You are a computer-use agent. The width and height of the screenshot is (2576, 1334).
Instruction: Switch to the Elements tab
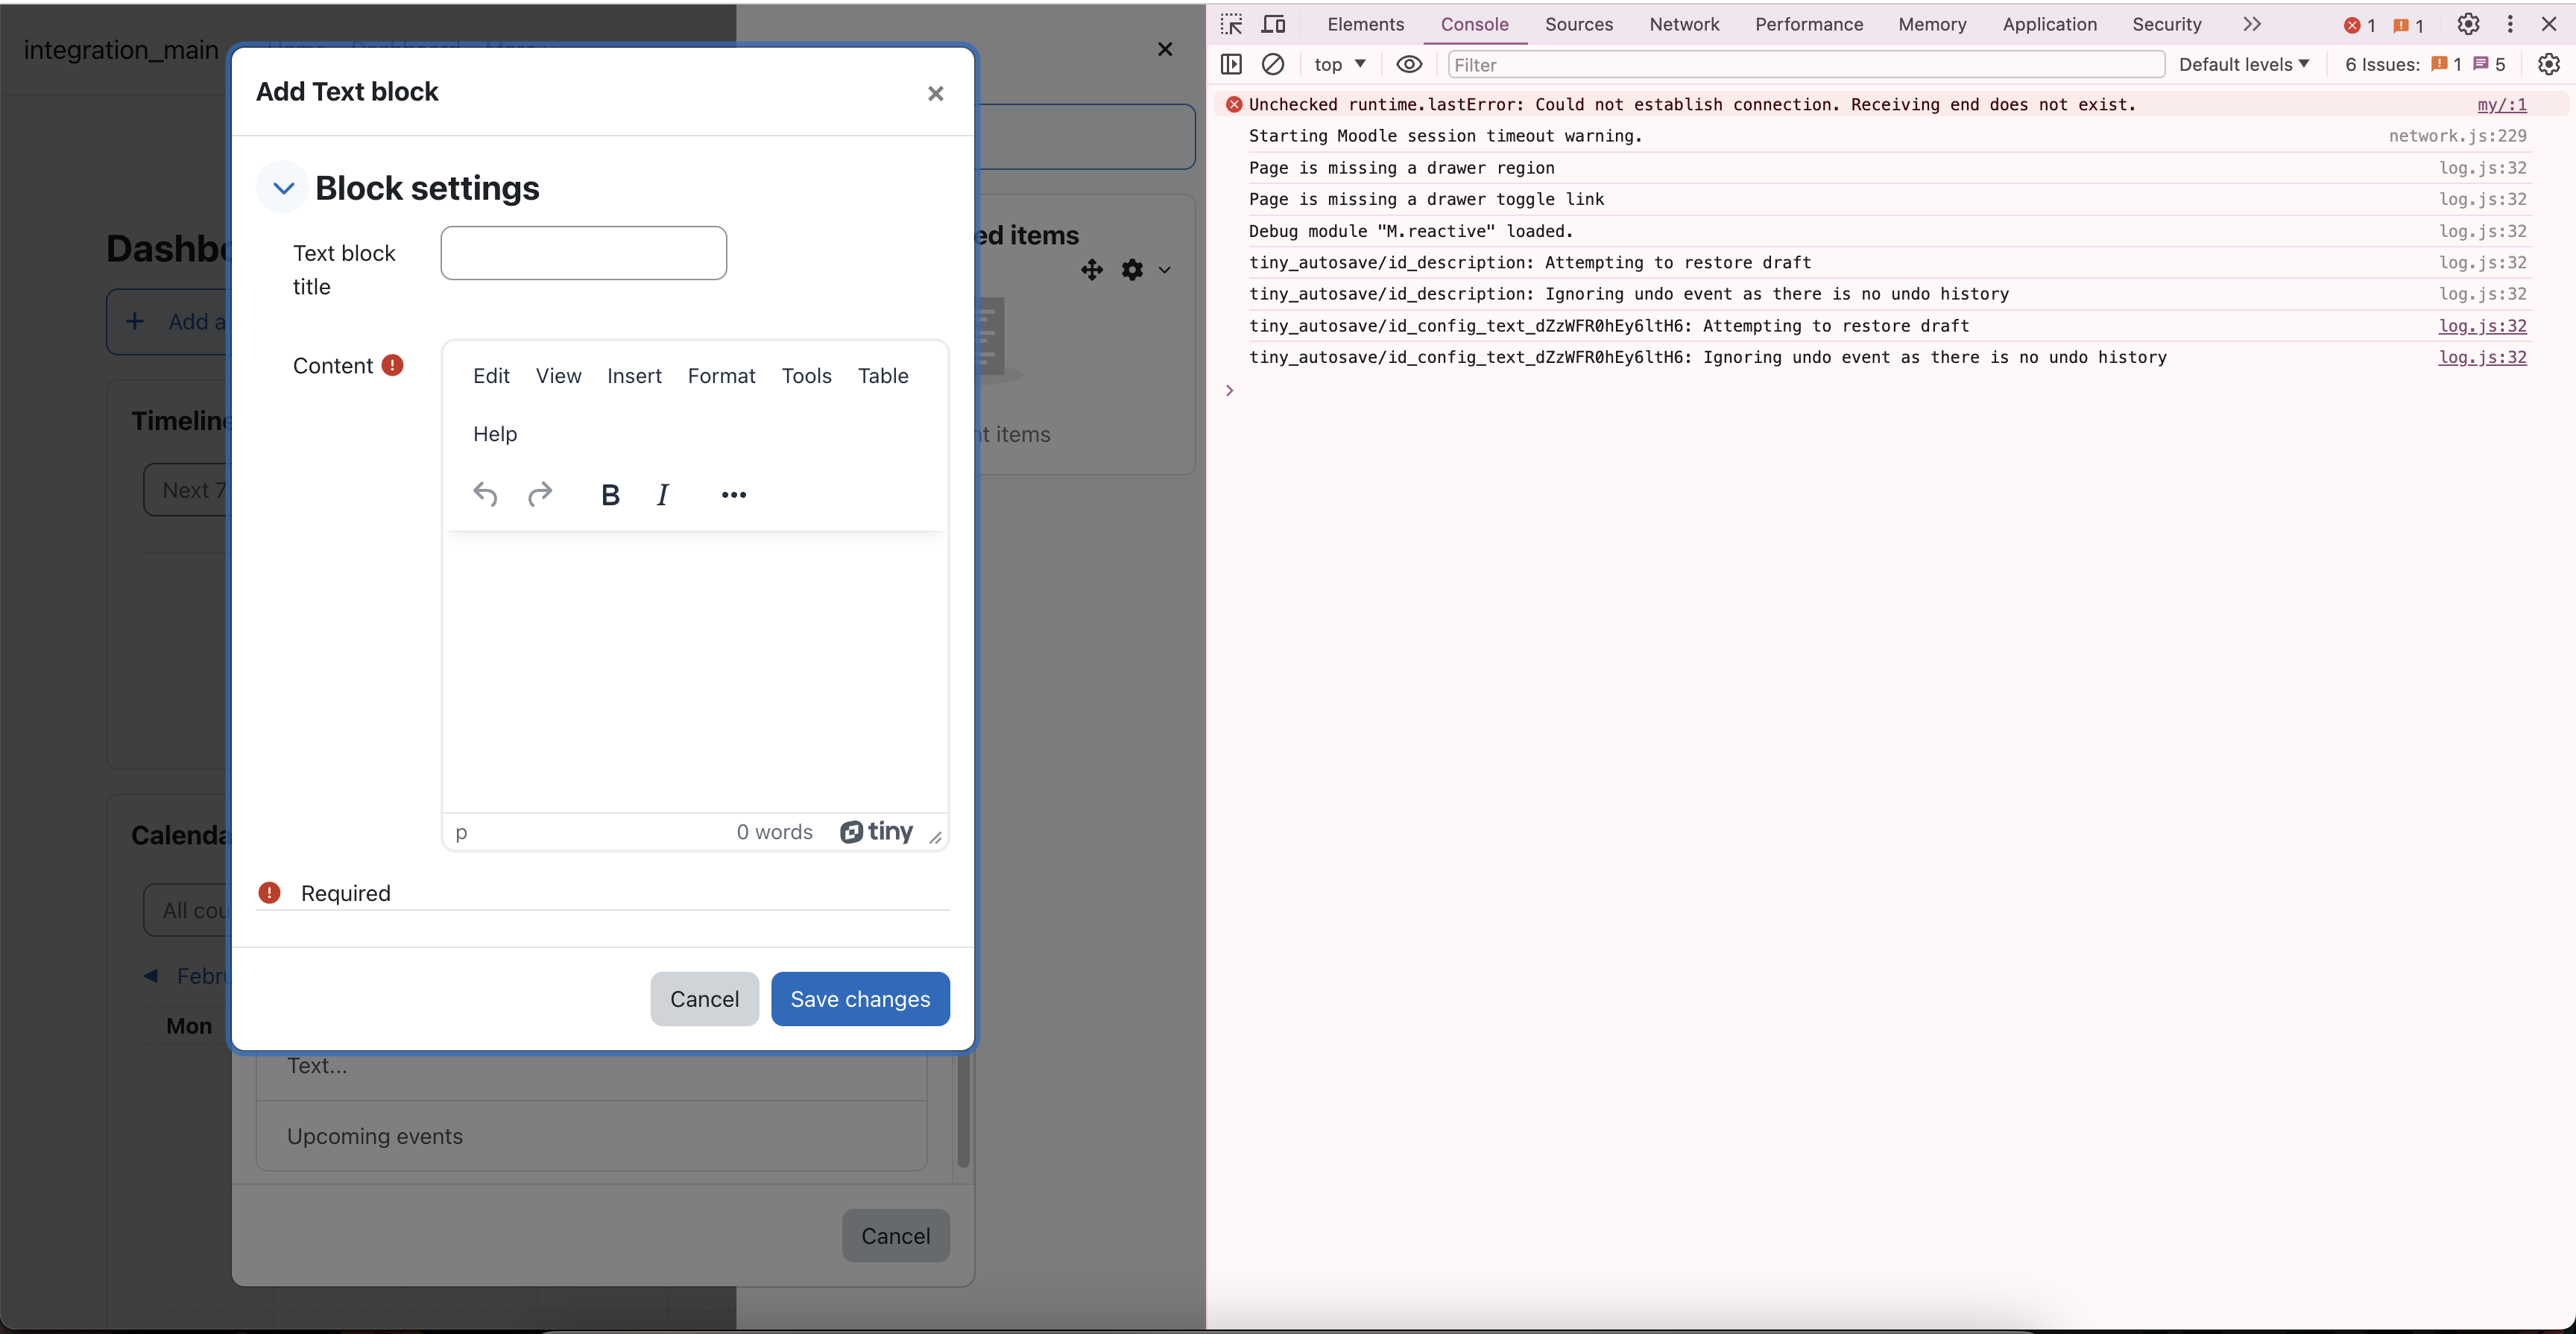[x=1365, y=24]
